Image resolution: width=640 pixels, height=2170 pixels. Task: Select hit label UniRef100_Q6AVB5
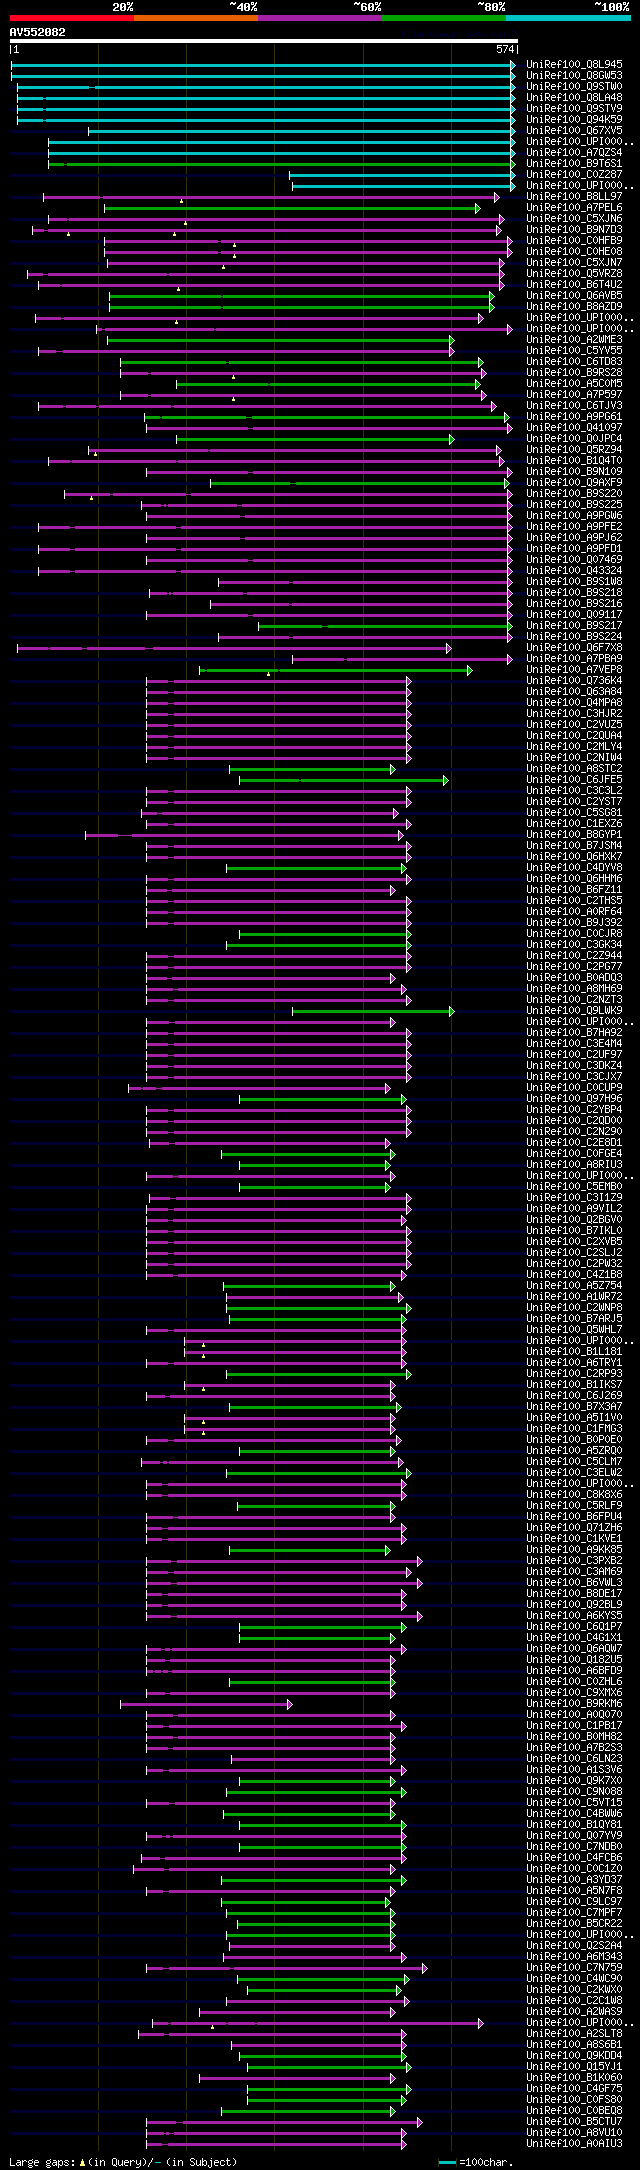coord(574,295)
